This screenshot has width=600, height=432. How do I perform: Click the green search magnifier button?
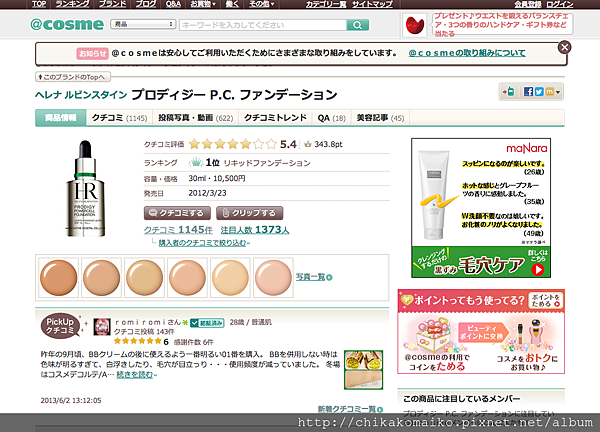point(357,25)
